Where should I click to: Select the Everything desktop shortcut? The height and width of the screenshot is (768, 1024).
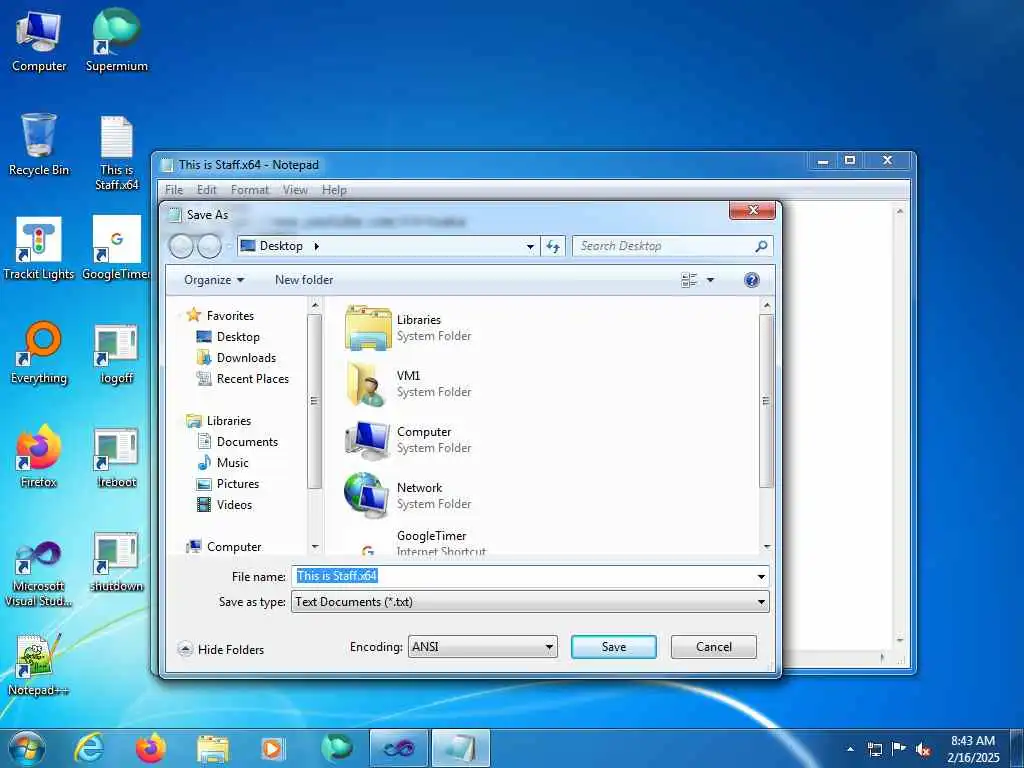[39, 353]
